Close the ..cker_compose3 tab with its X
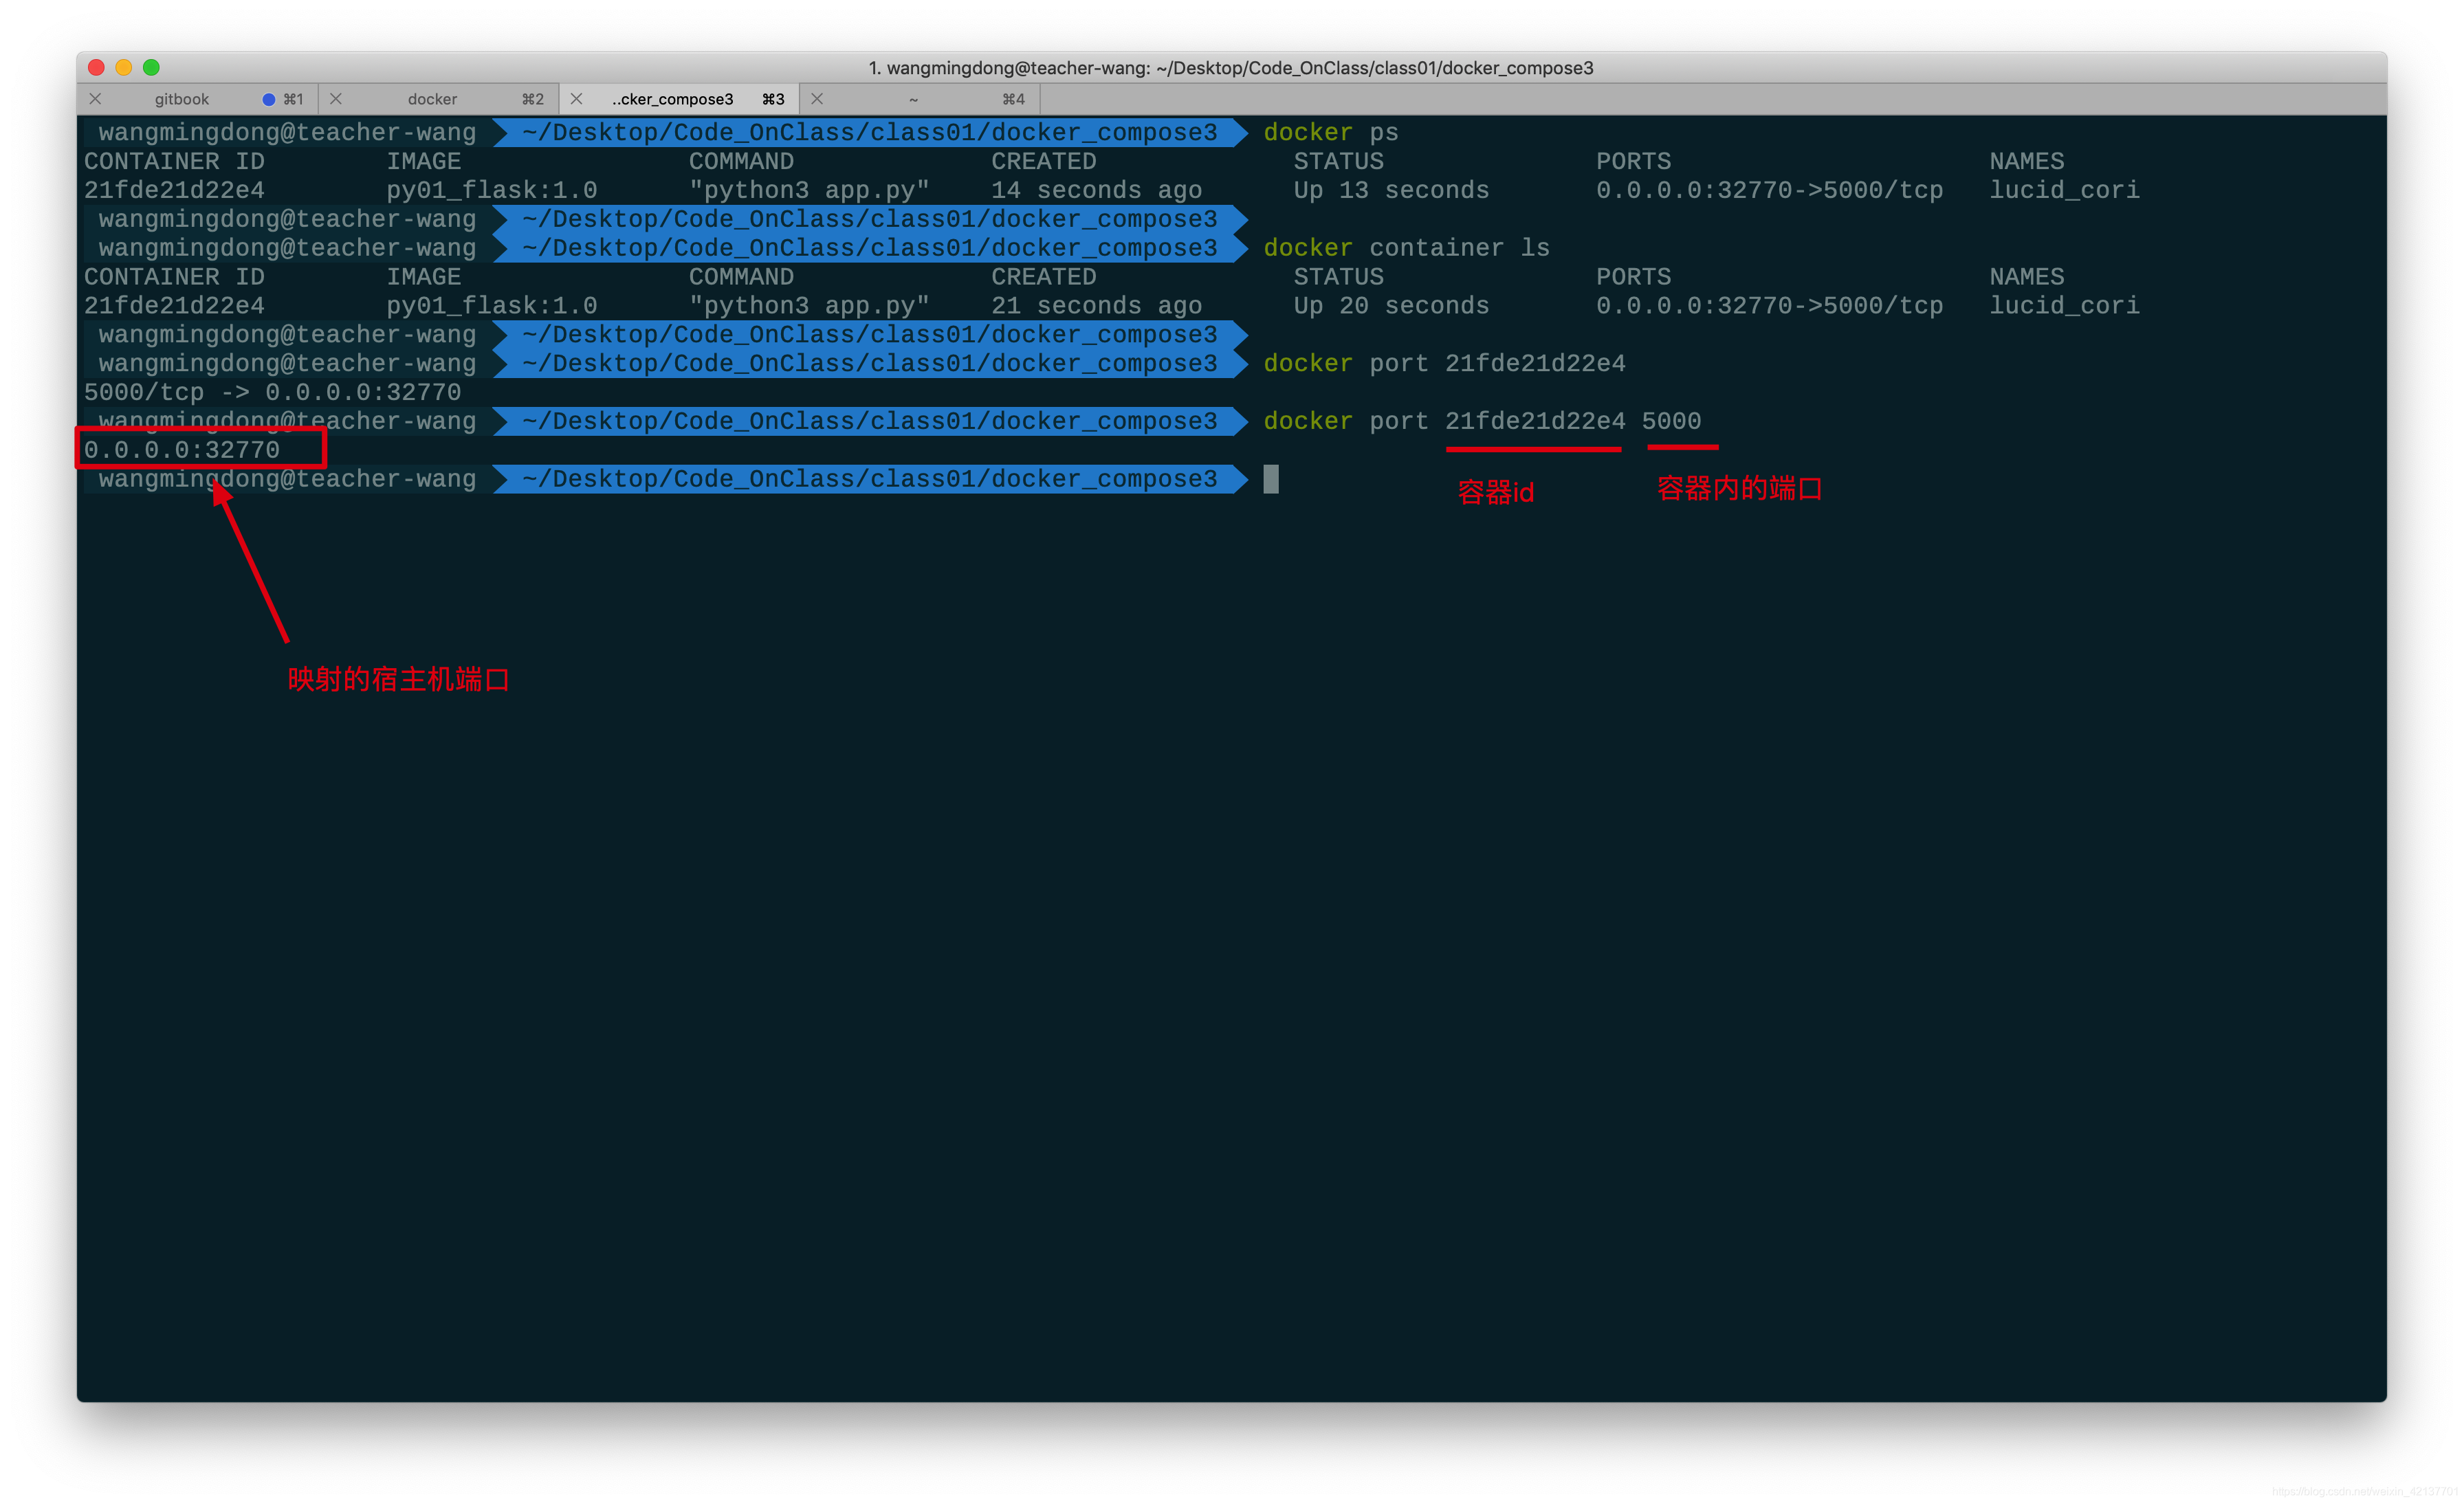 [x=576, y=98]
